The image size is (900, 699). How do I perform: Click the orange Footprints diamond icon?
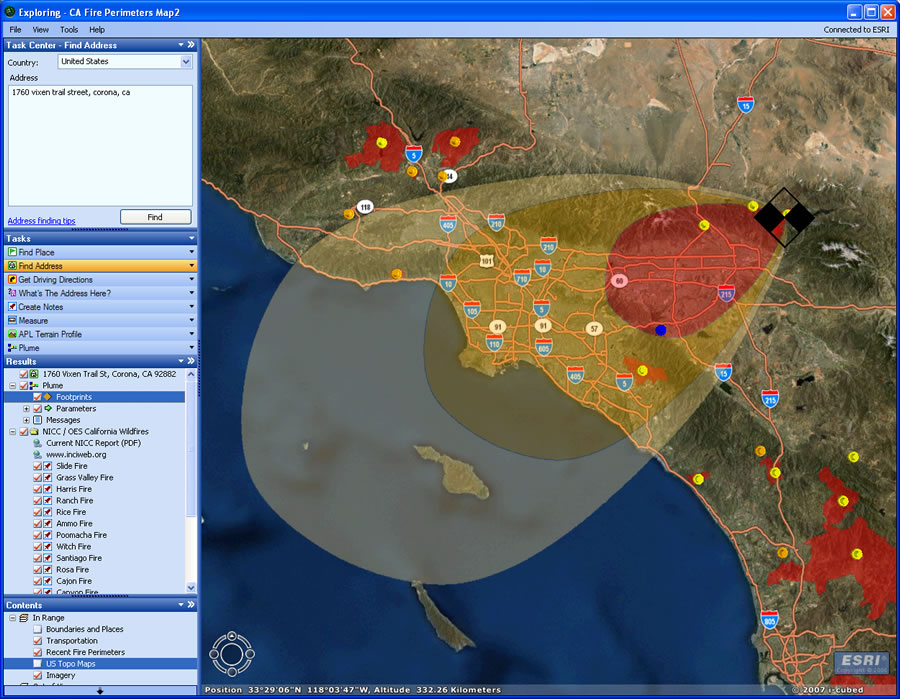pyautogui.click(x=48, y=397)
